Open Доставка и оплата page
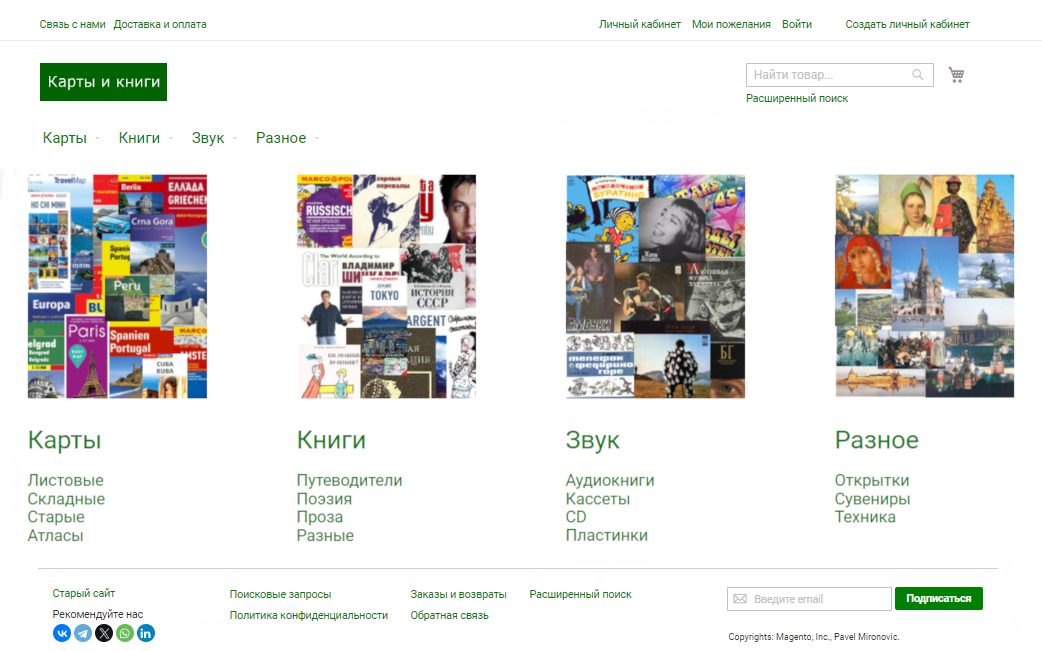 coord(159,24)
